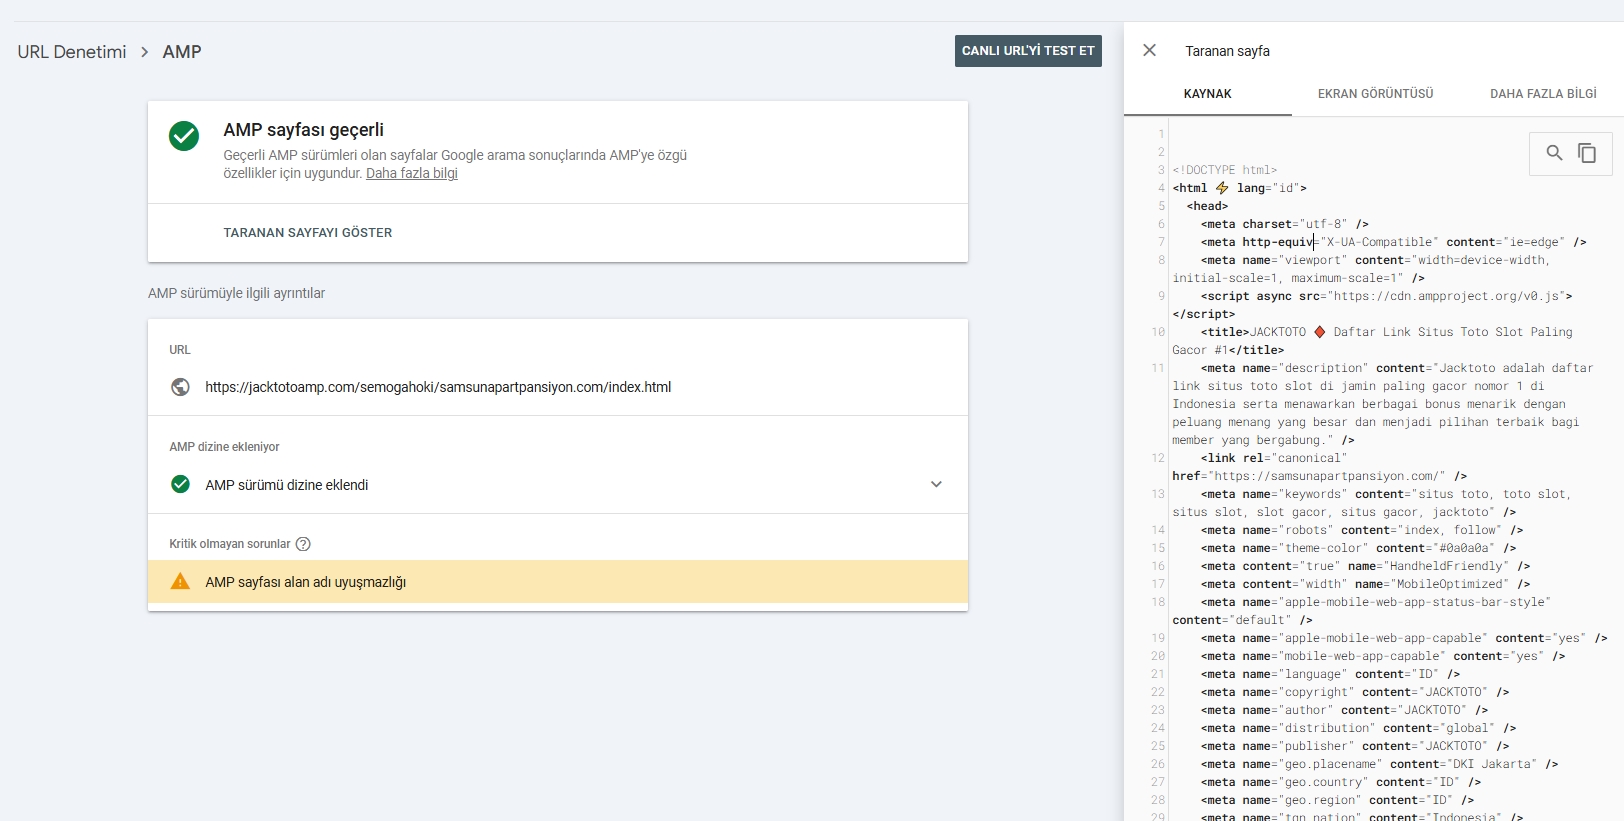Click the apple-mobile-web-app-capable meta line
This screenshot has height=821, width=1624.
pyautogui.click(x=1404, y=638)
